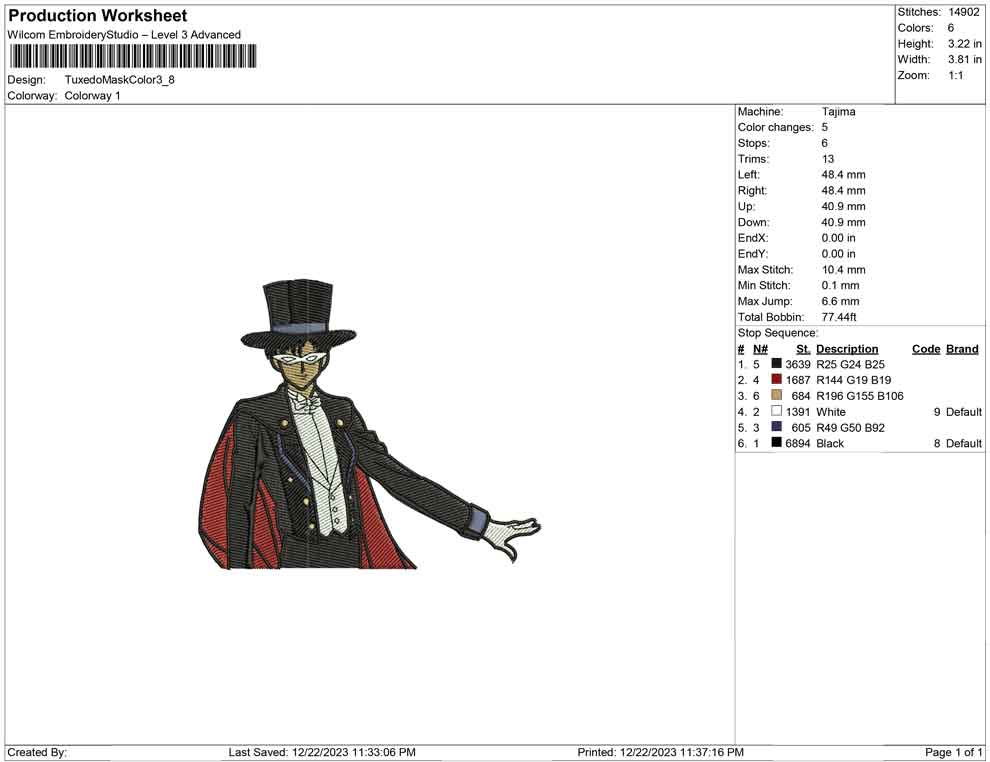The width and height of the screenshot is (990, 762).
Task: Click design name 'TuxedoMaskColor3_8'
Action: 119,80
